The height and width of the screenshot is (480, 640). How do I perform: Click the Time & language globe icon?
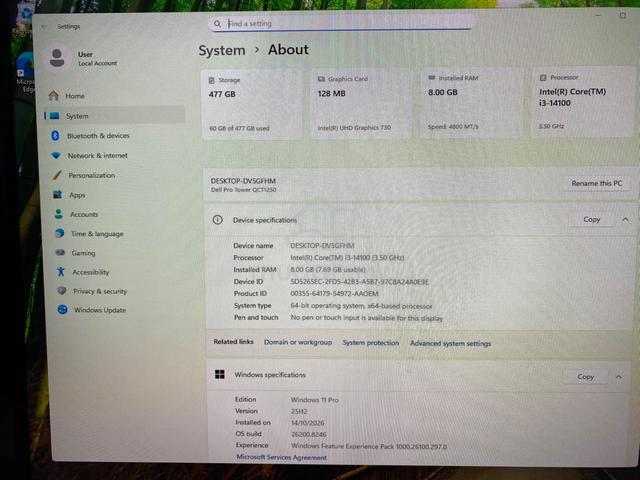click(x=60, y=233)
